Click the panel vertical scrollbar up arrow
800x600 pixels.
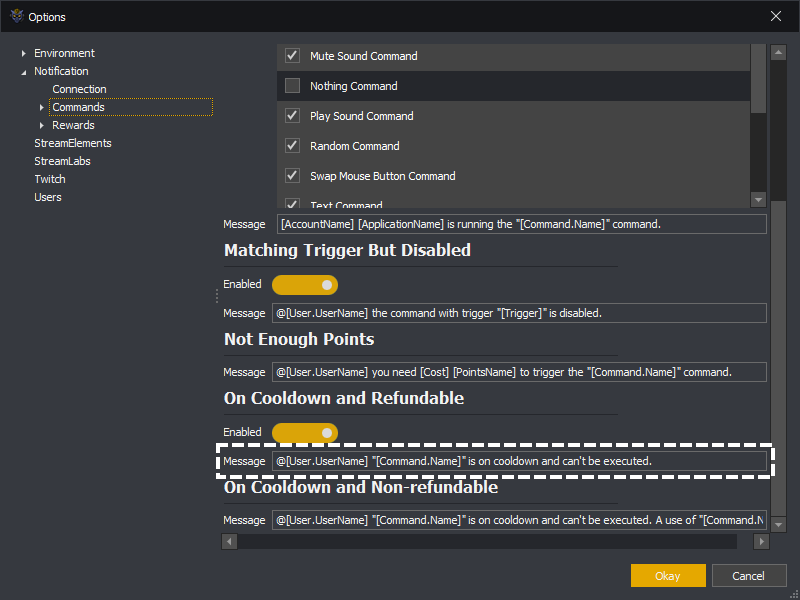pyautogui.click(x=778, y=52)
